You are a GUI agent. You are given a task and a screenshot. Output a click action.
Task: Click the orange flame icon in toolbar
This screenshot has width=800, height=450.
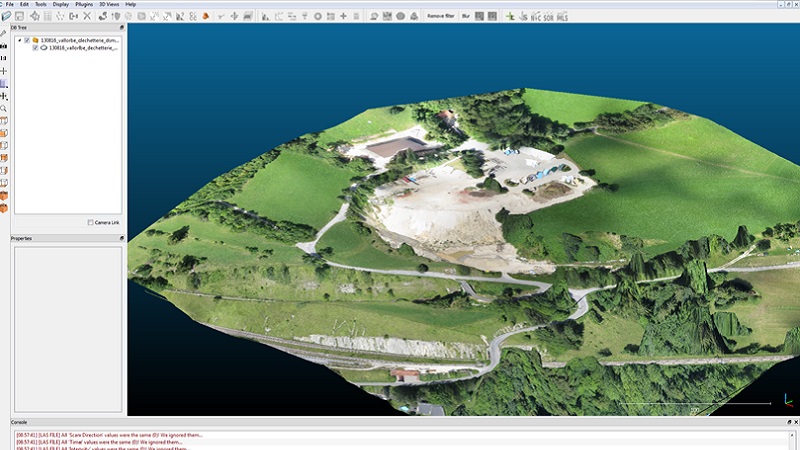pos(206,16)
